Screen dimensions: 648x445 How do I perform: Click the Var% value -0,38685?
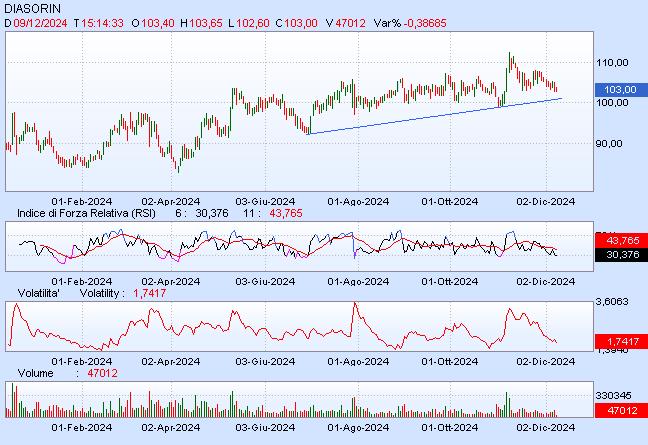pyautogui.click(x=425, y=23)
